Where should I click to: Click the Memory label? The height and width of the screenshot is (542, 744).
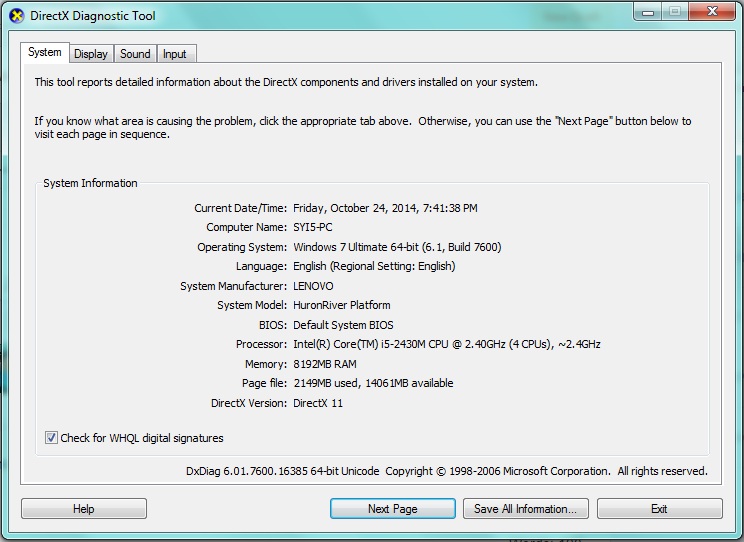(x=266, y=364)
